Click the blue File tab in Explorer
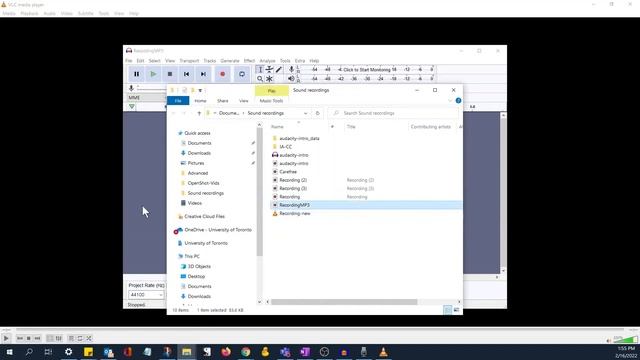The height and width of the screenshot is (360, 640). tap(178, 101)
